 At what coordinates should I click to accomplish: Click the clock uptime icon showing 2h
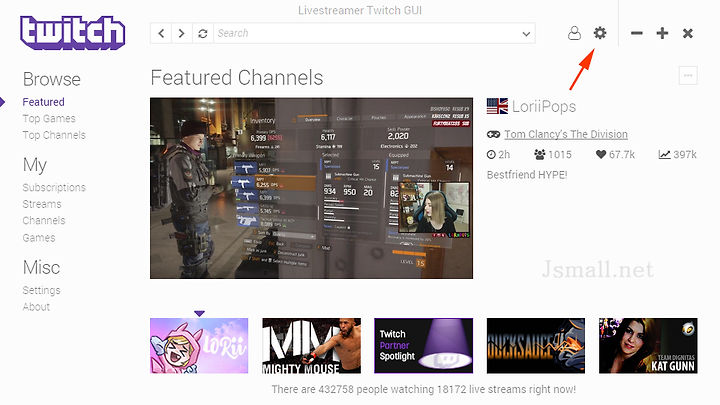pos(491,155)
